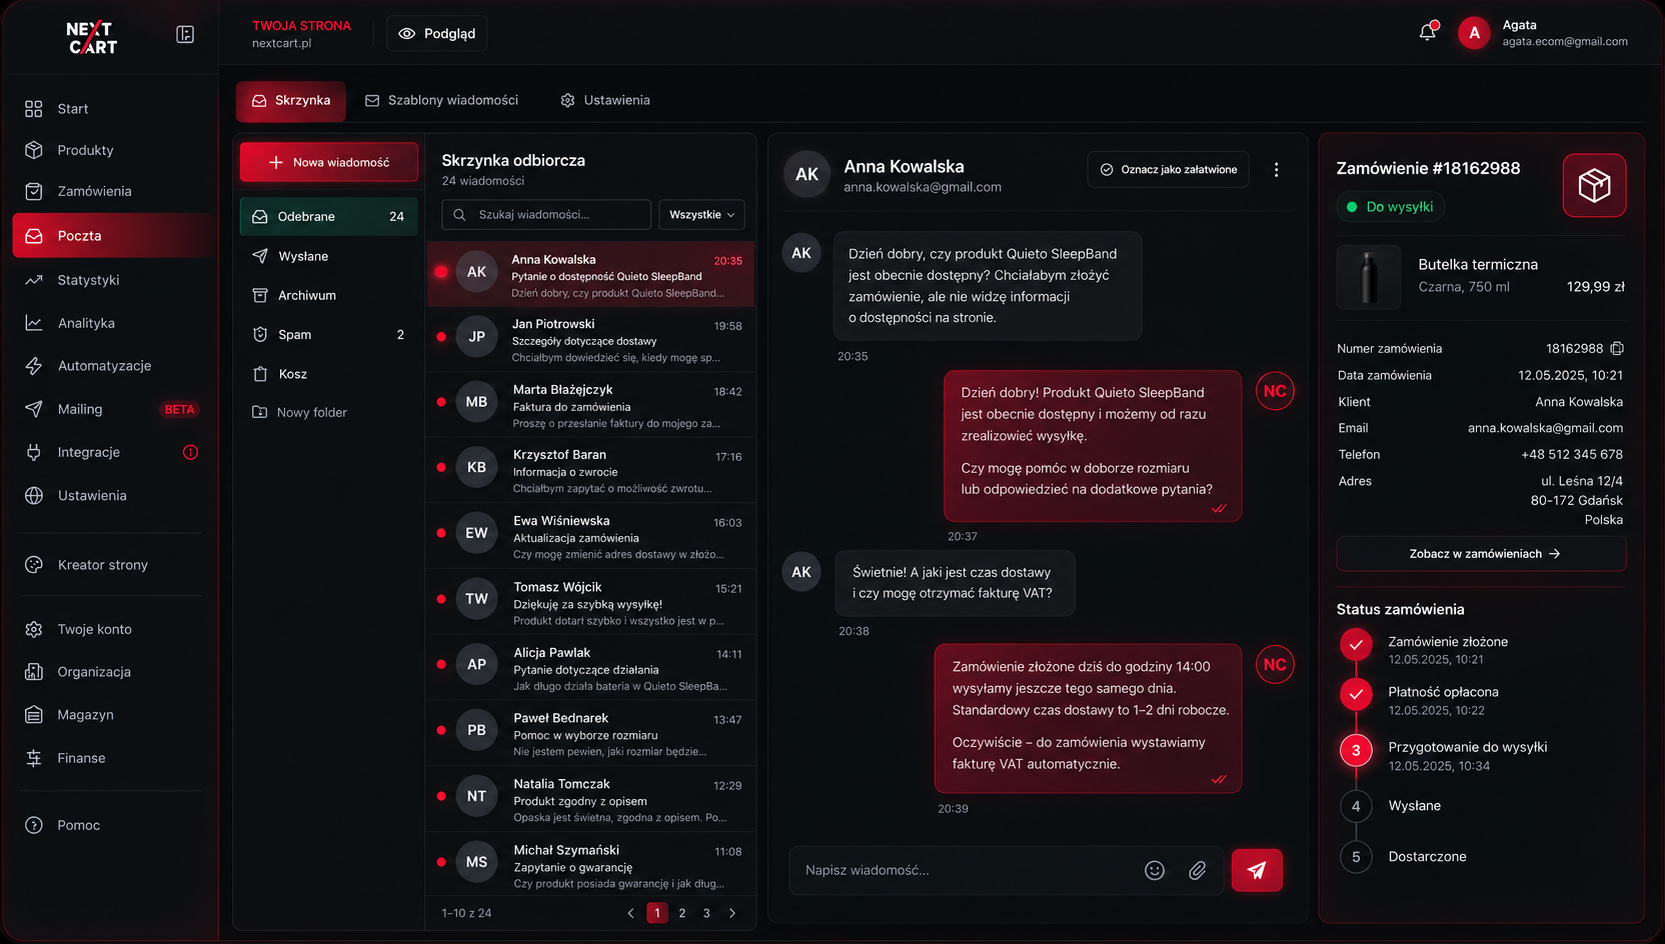Image resolution: width=1665 pixels, height=944 pixels.
Task: Go to next page with right chevron
Action: (732, 913)
